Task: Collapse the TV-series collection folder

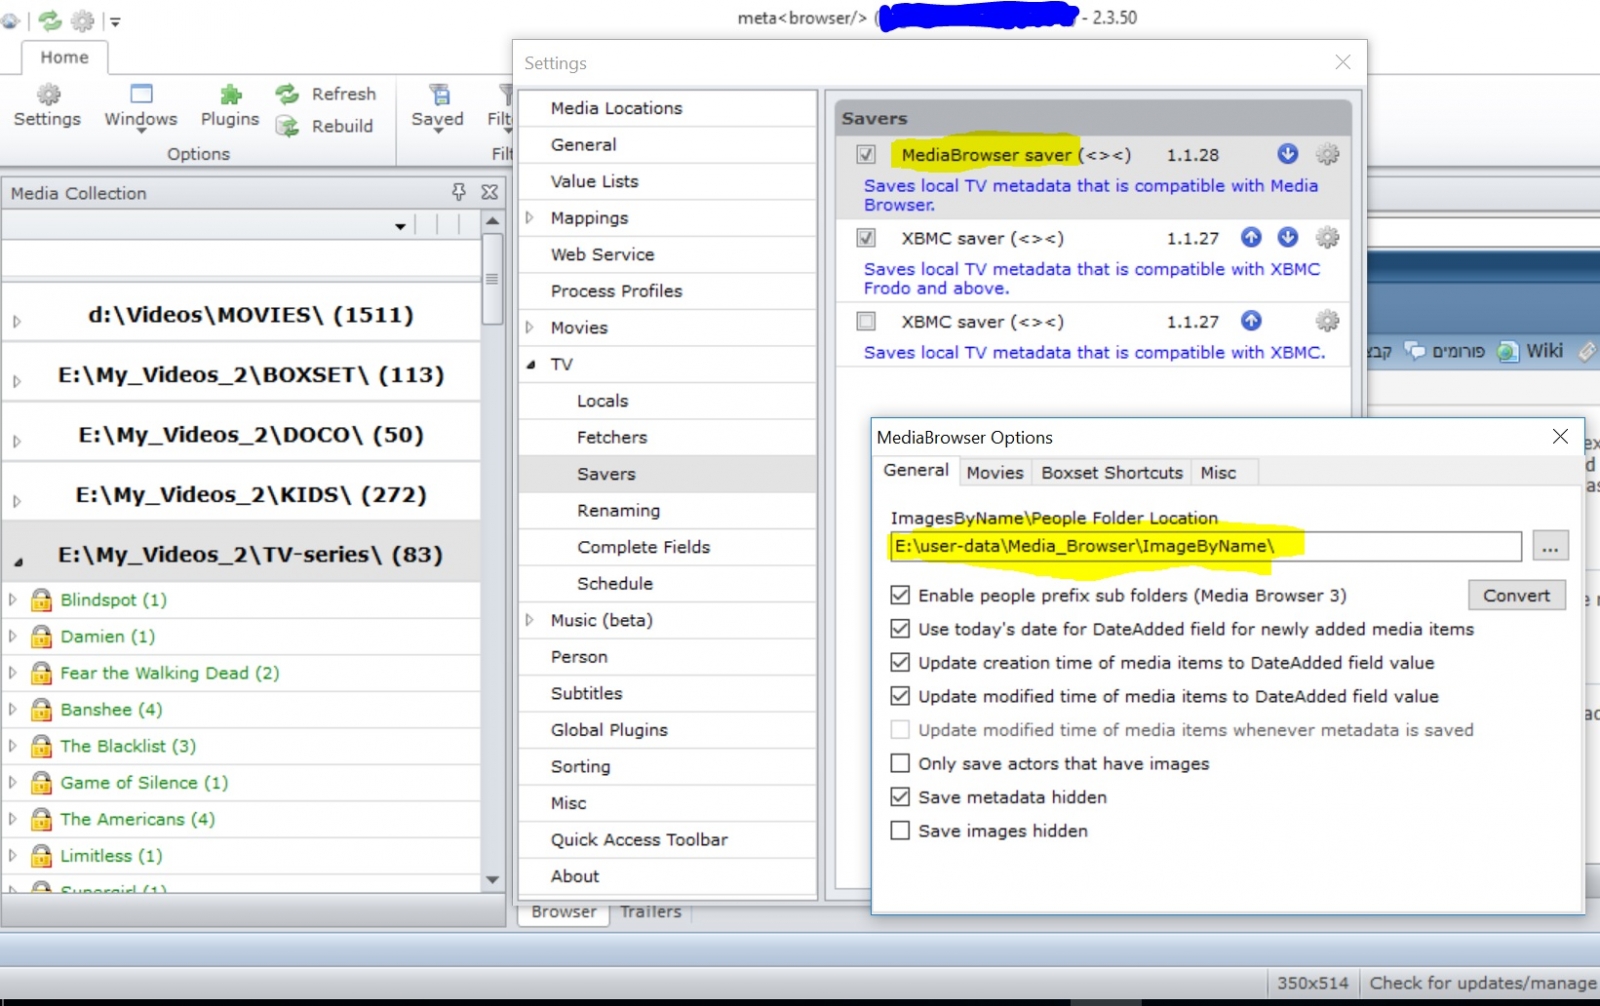Action: [18, 562]
